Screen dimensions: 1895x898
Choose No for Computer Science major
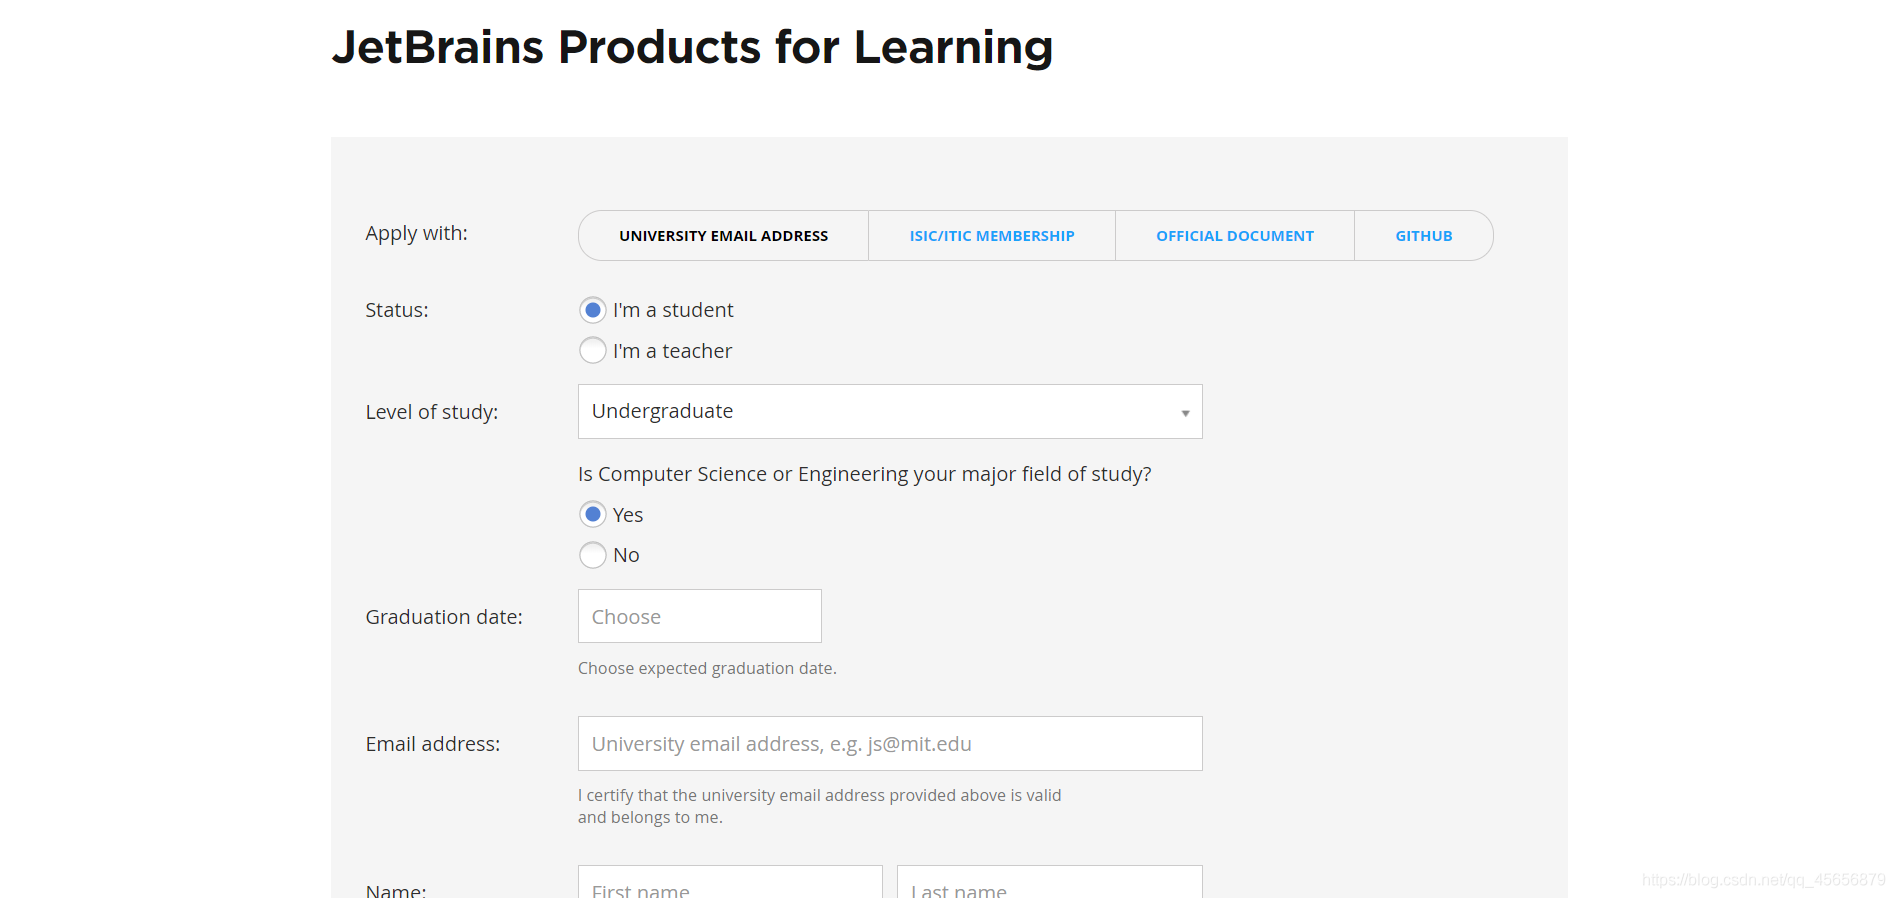pyautogui.click(x=593, y=555)
